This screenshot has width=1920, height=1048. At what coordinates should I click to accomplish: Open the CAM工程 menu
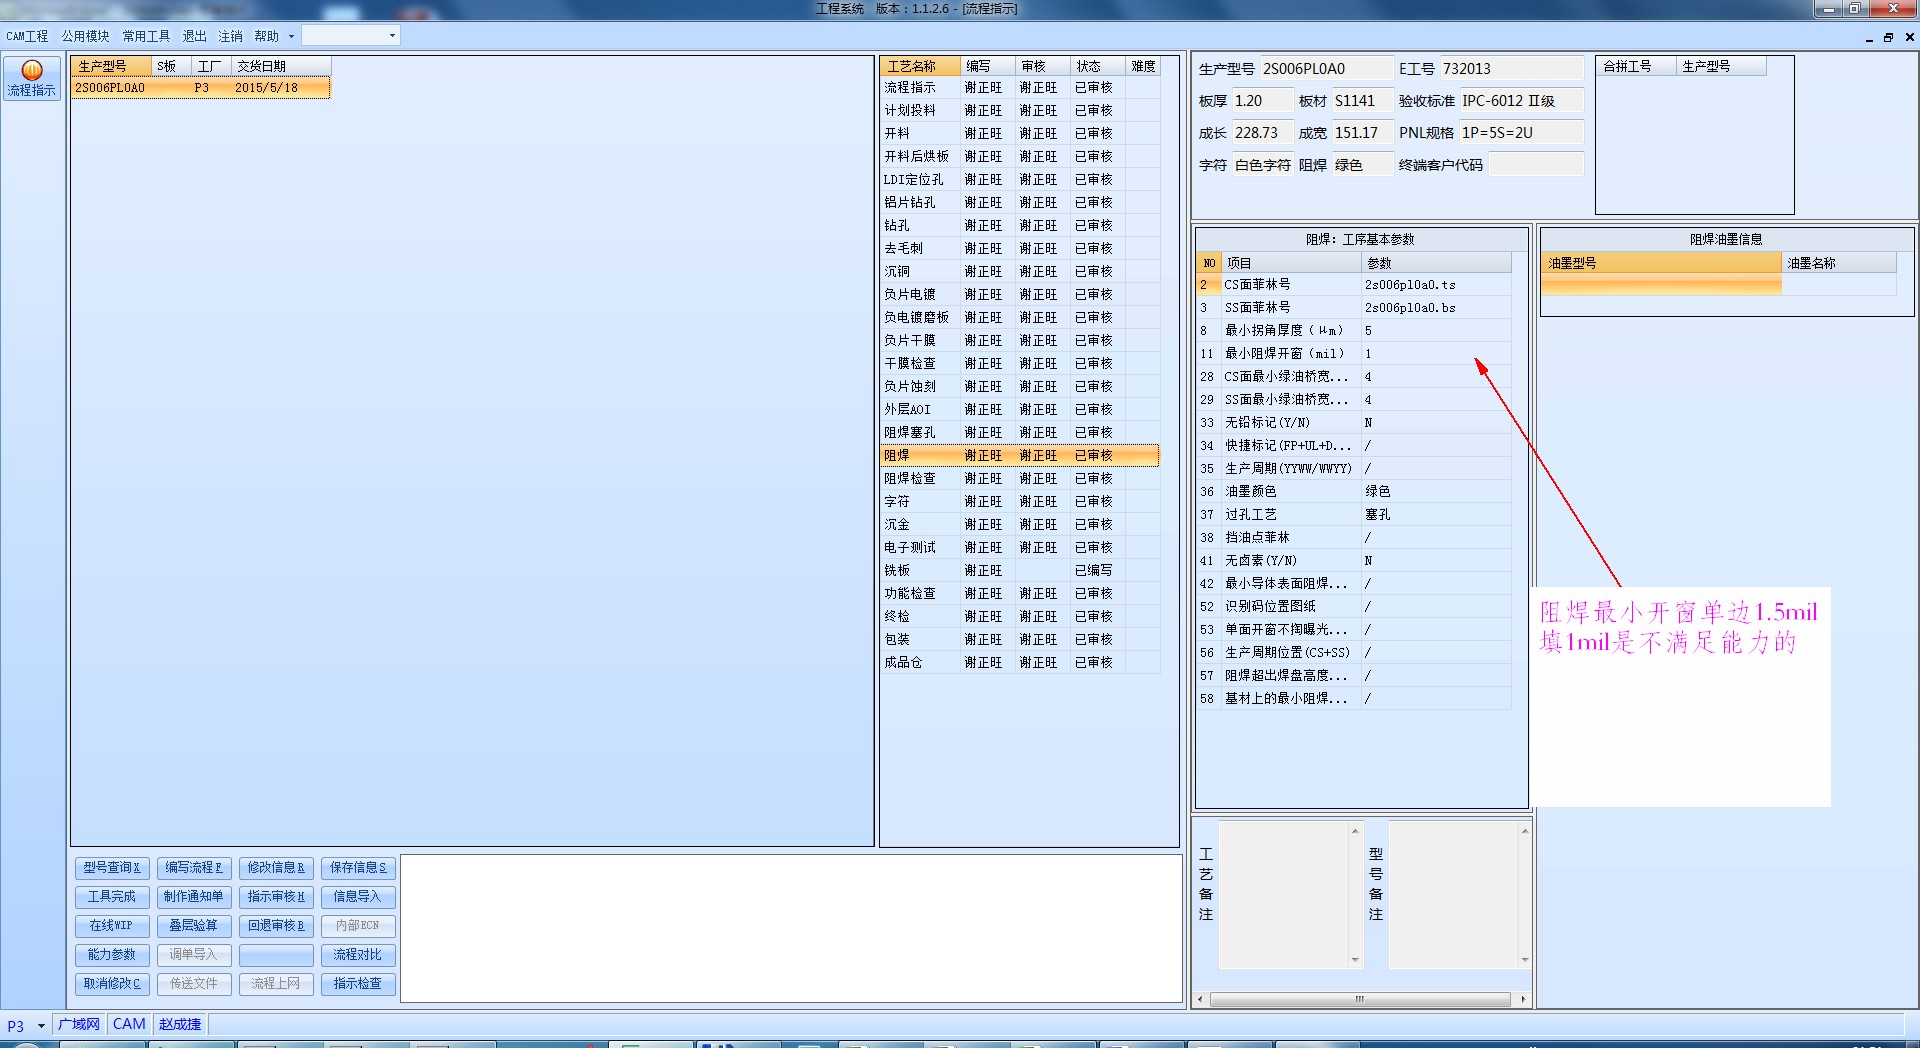point(27,36)
